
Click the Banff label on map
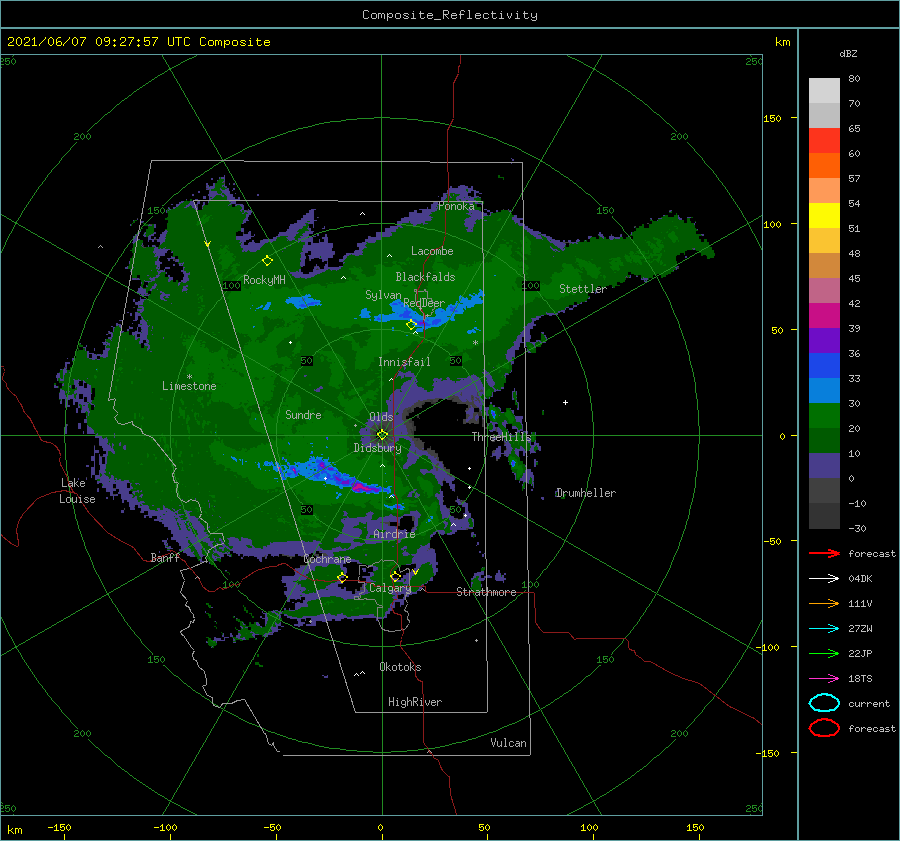pos(165,557)
